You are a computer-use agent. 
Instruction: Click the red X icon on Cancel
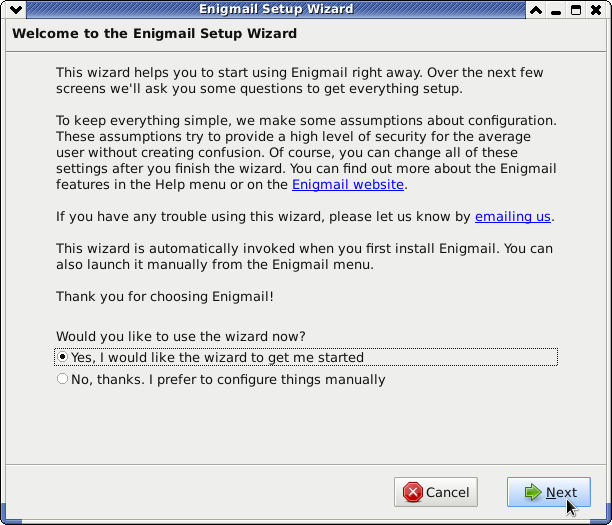[x=413, y=492]
